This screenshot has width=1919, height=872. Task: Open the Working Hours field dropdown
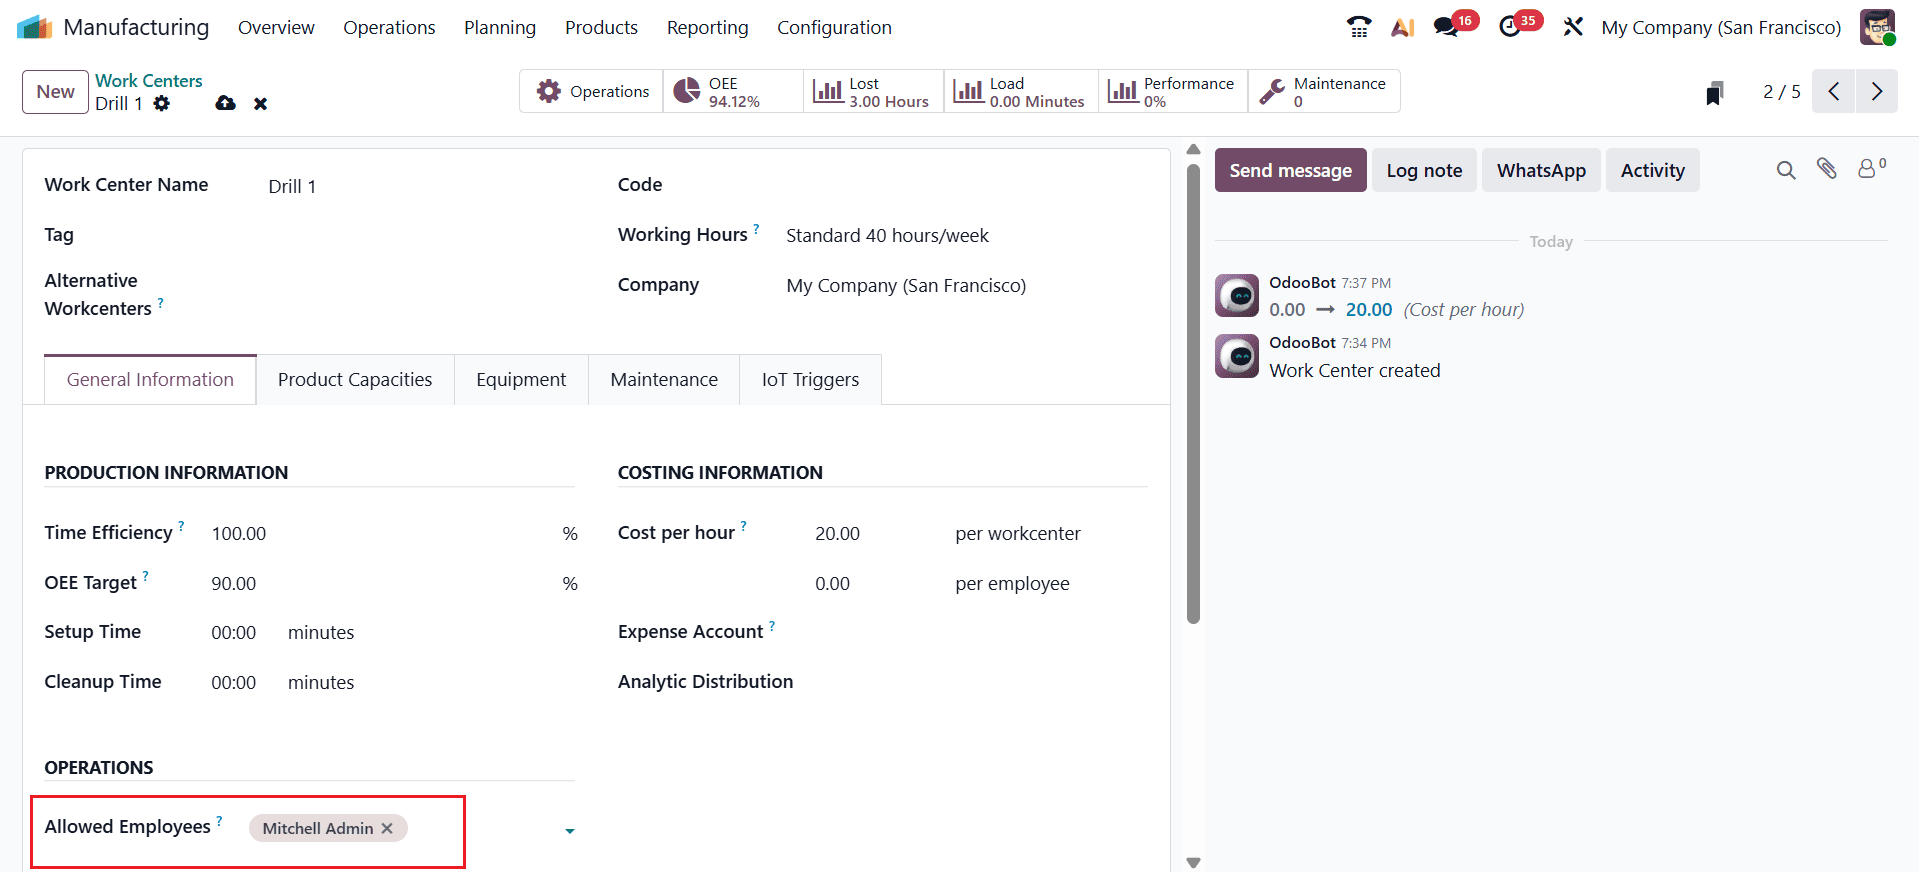[x=965, y=236]
